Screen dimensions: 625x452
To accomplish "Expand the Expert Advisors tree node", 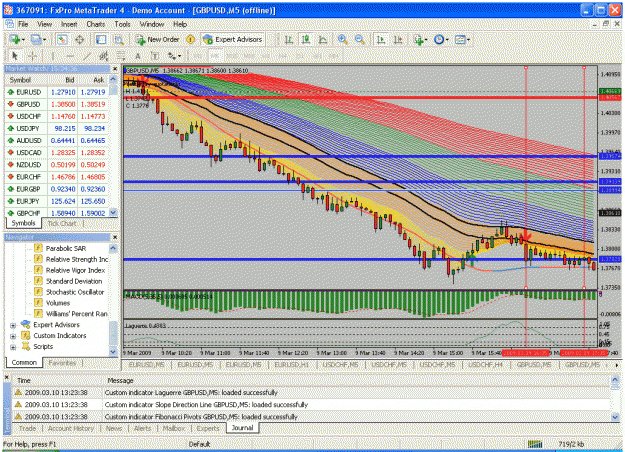I will point(13,325).
